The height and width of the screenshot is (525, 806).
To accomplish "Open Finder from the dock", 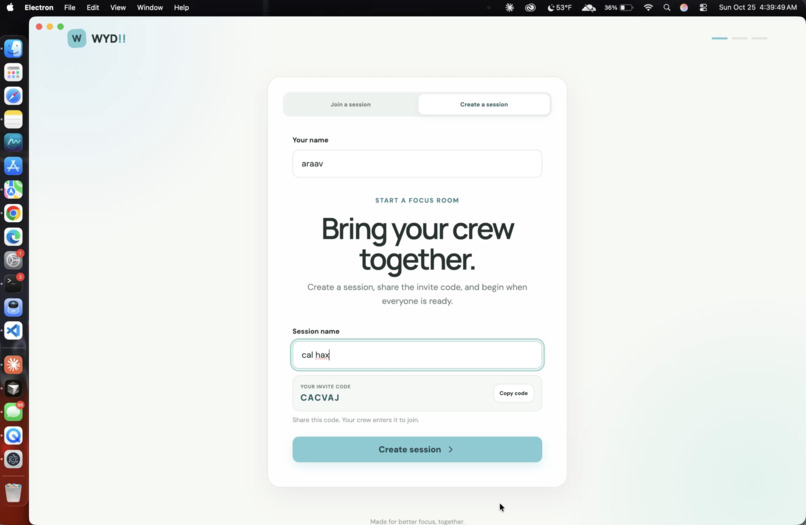I will 13,49.
